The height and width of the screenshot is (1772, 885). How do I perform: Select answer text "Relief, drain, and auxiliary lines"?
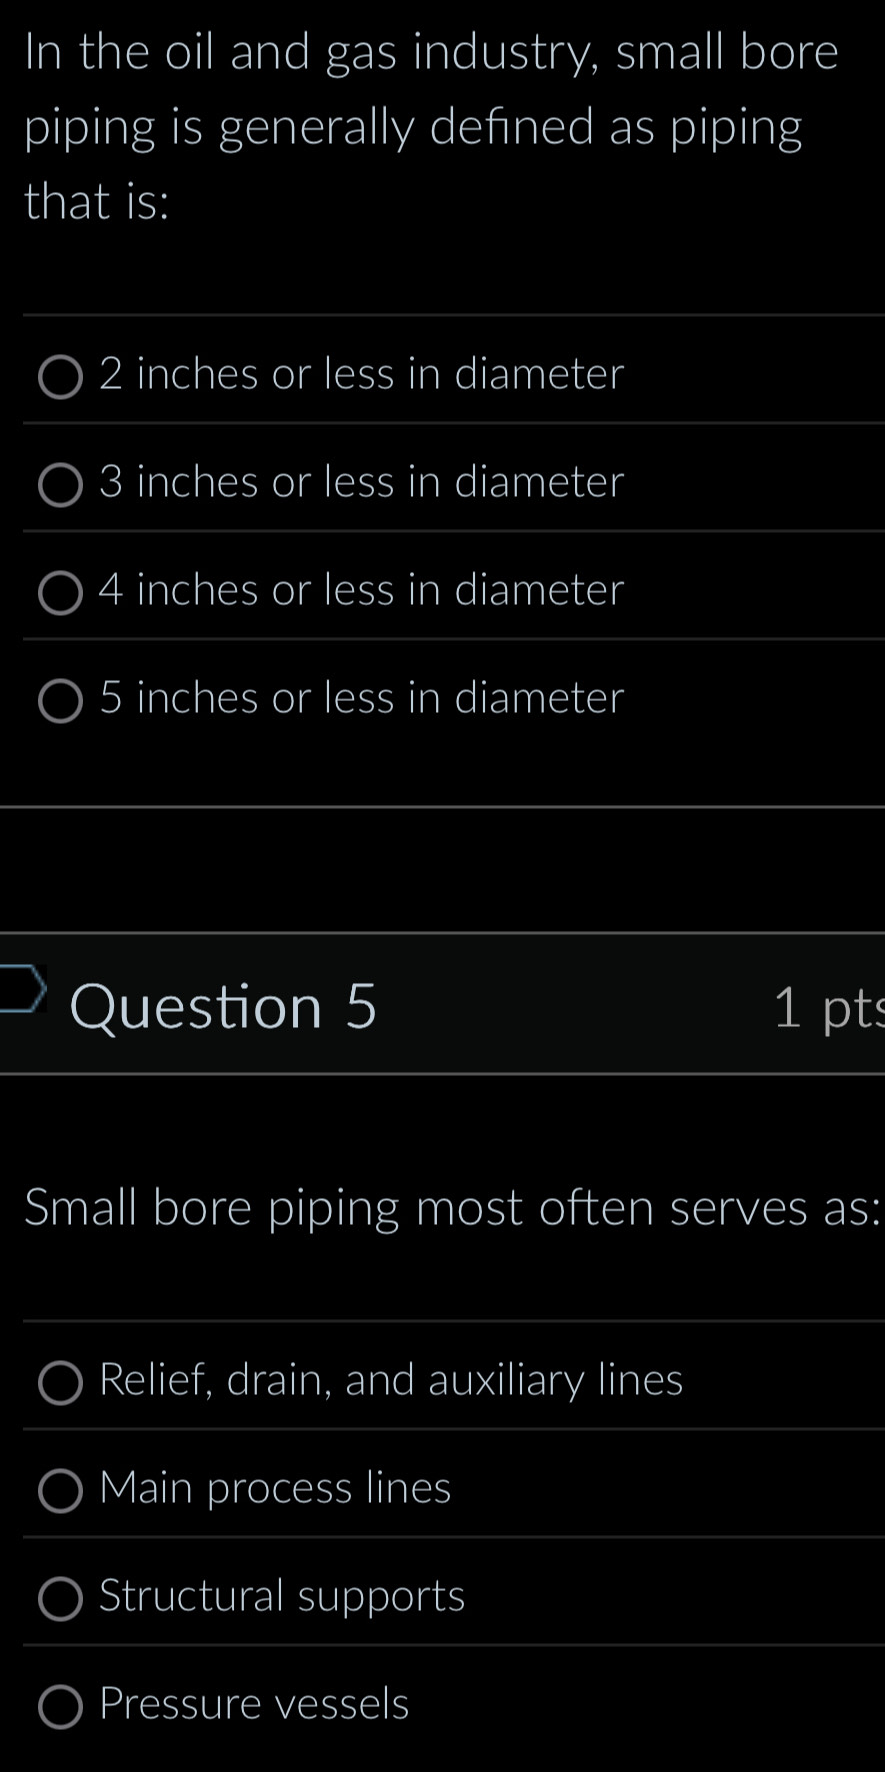click(x=390, y=1381)
